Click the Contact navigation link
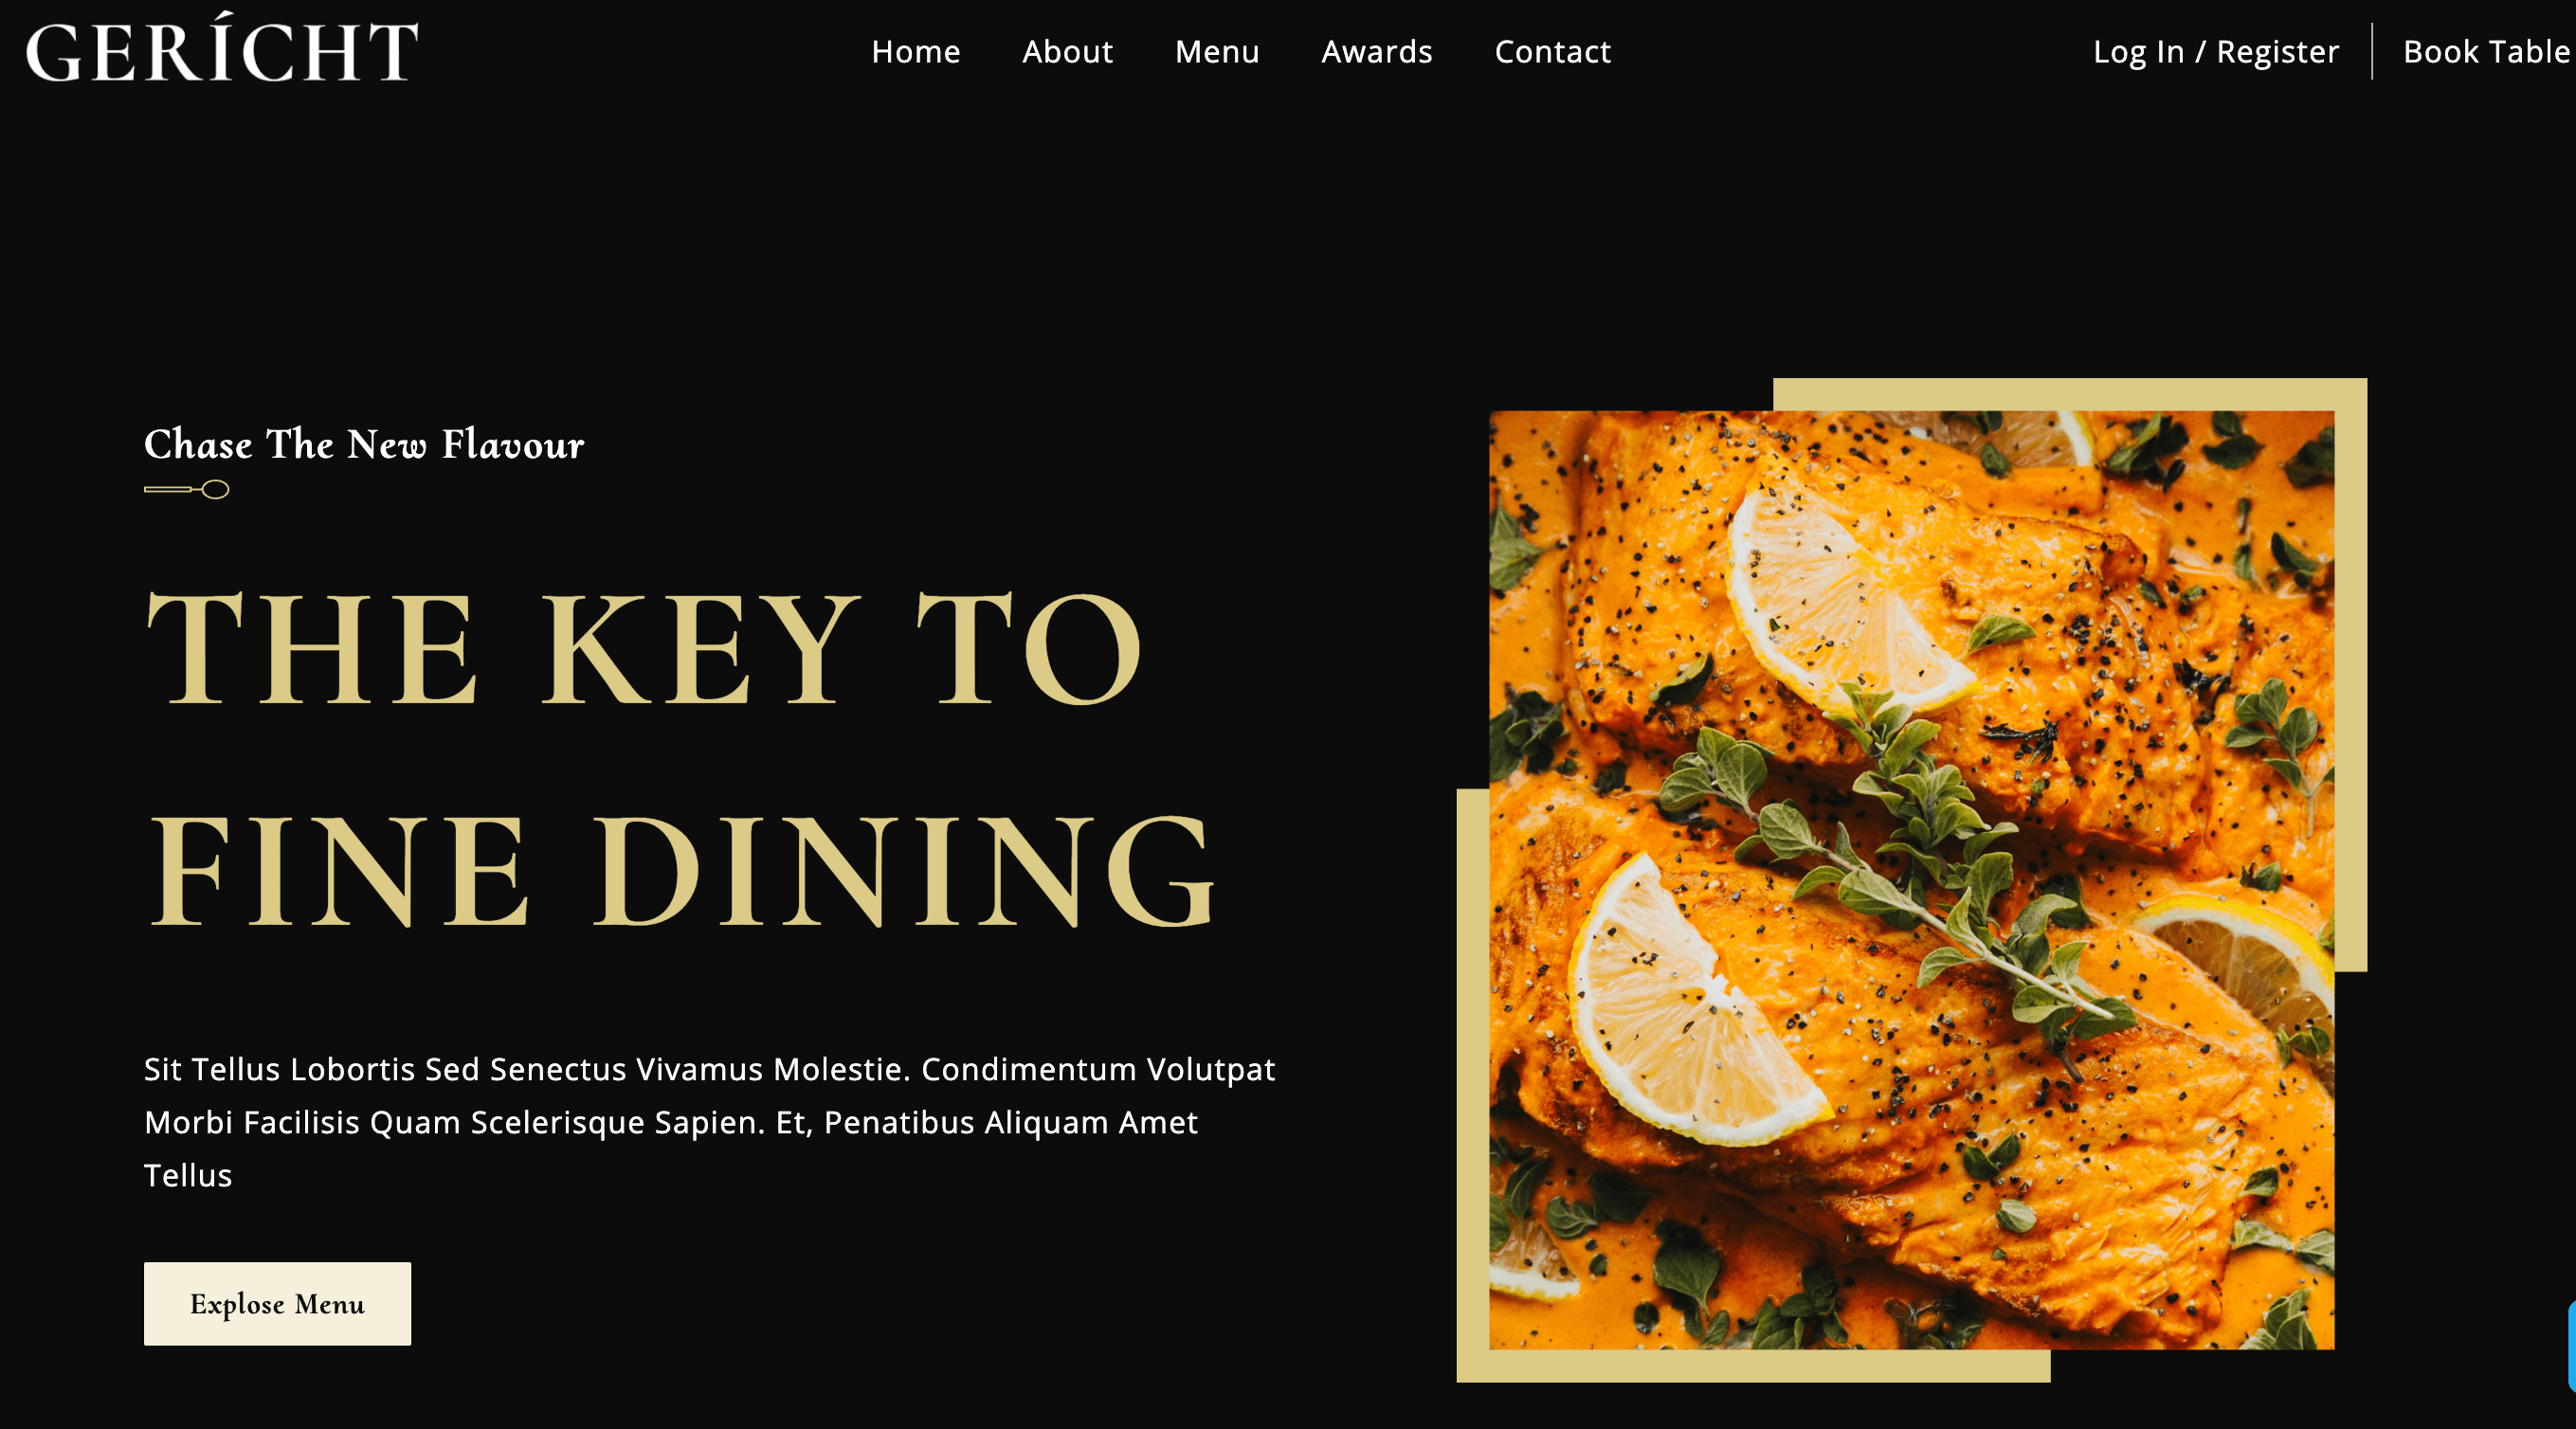Viewport: 2576px width, 1429px height. pos(1553,51)
